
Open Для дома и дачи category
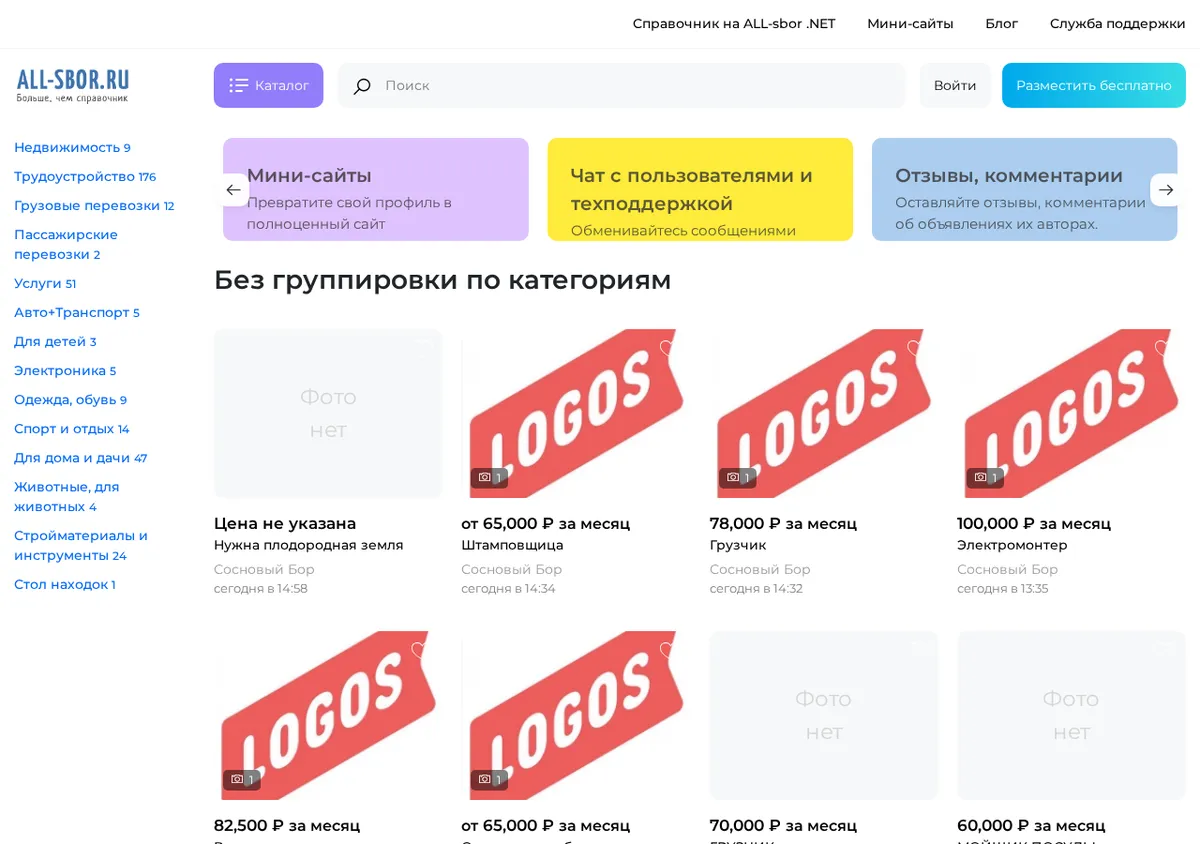[x=80, y=458]
